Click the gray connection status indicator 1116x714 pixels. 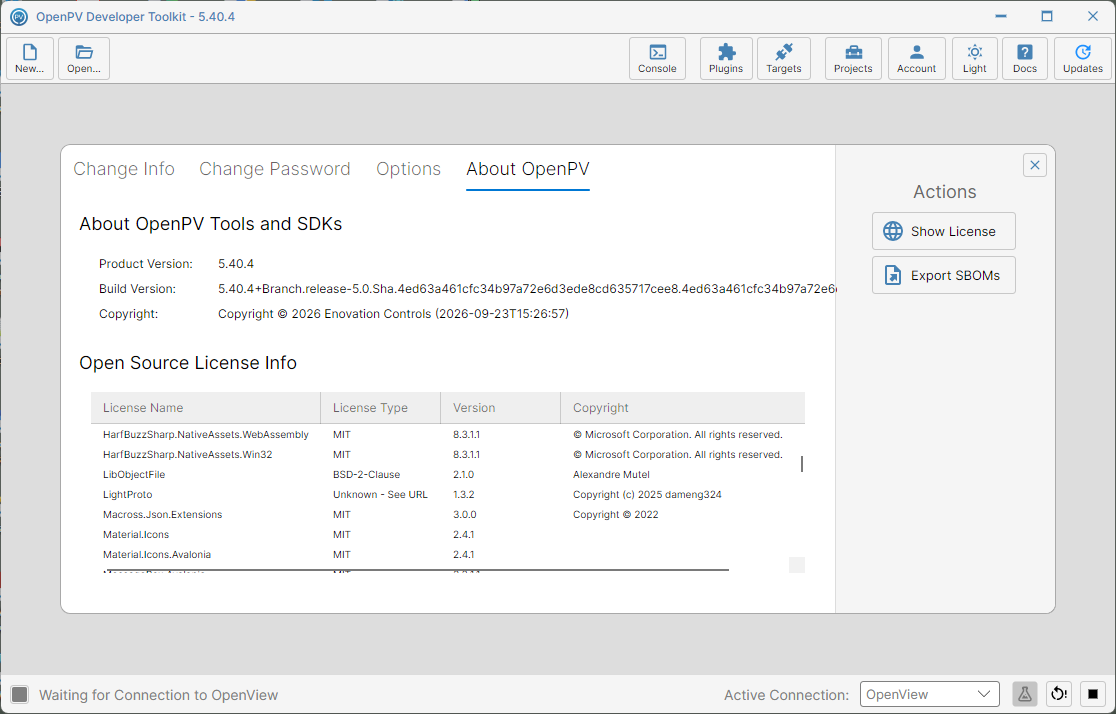[20, 695]
